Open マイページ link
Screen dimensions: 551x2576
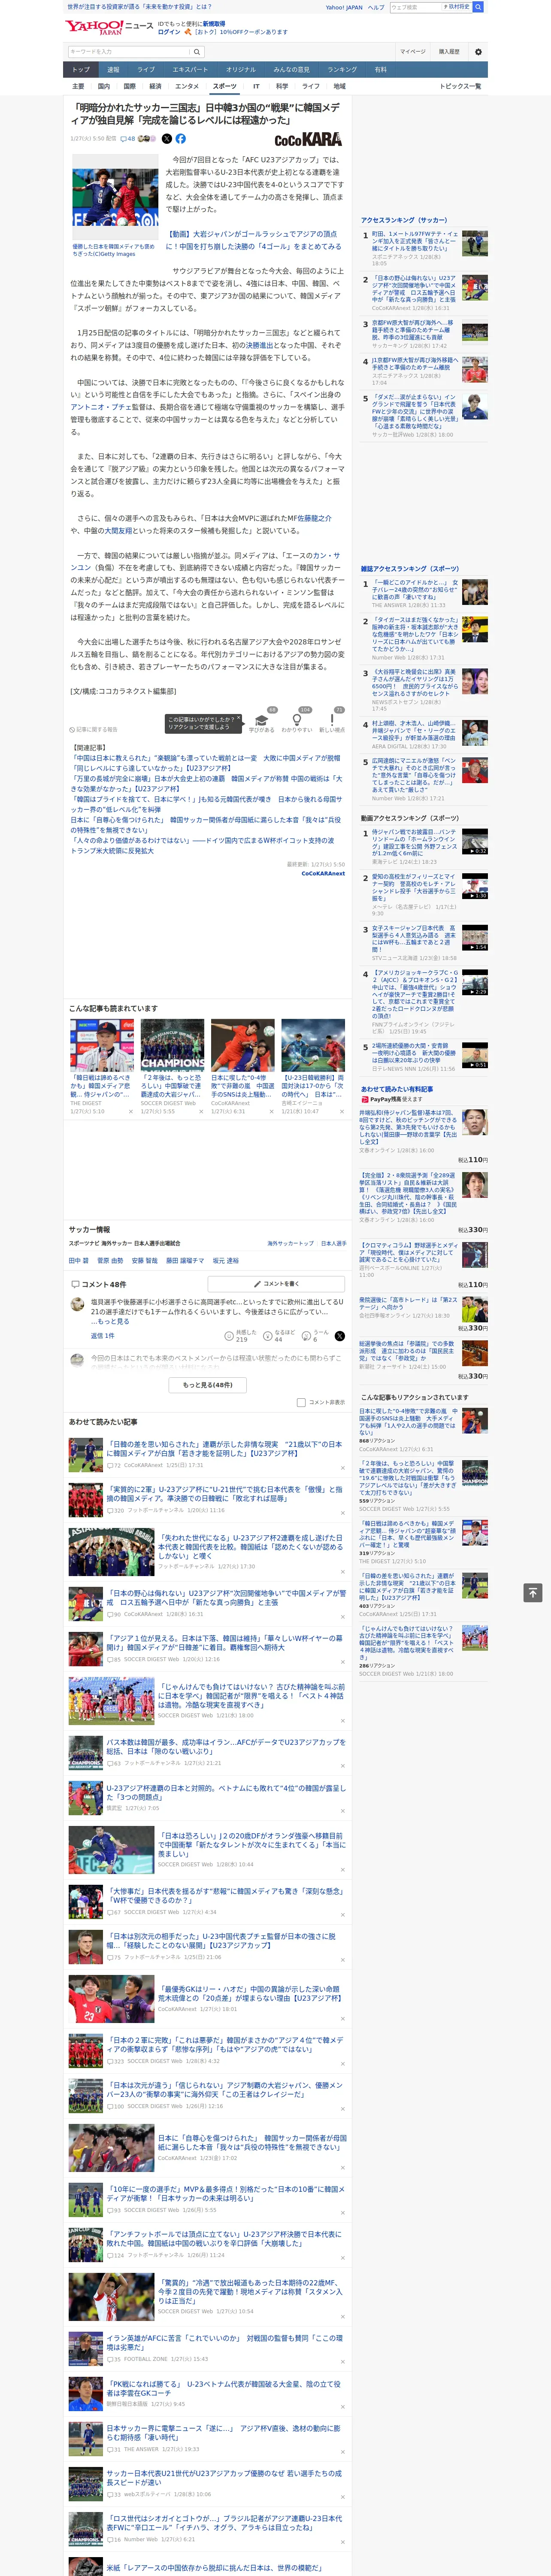413,52
